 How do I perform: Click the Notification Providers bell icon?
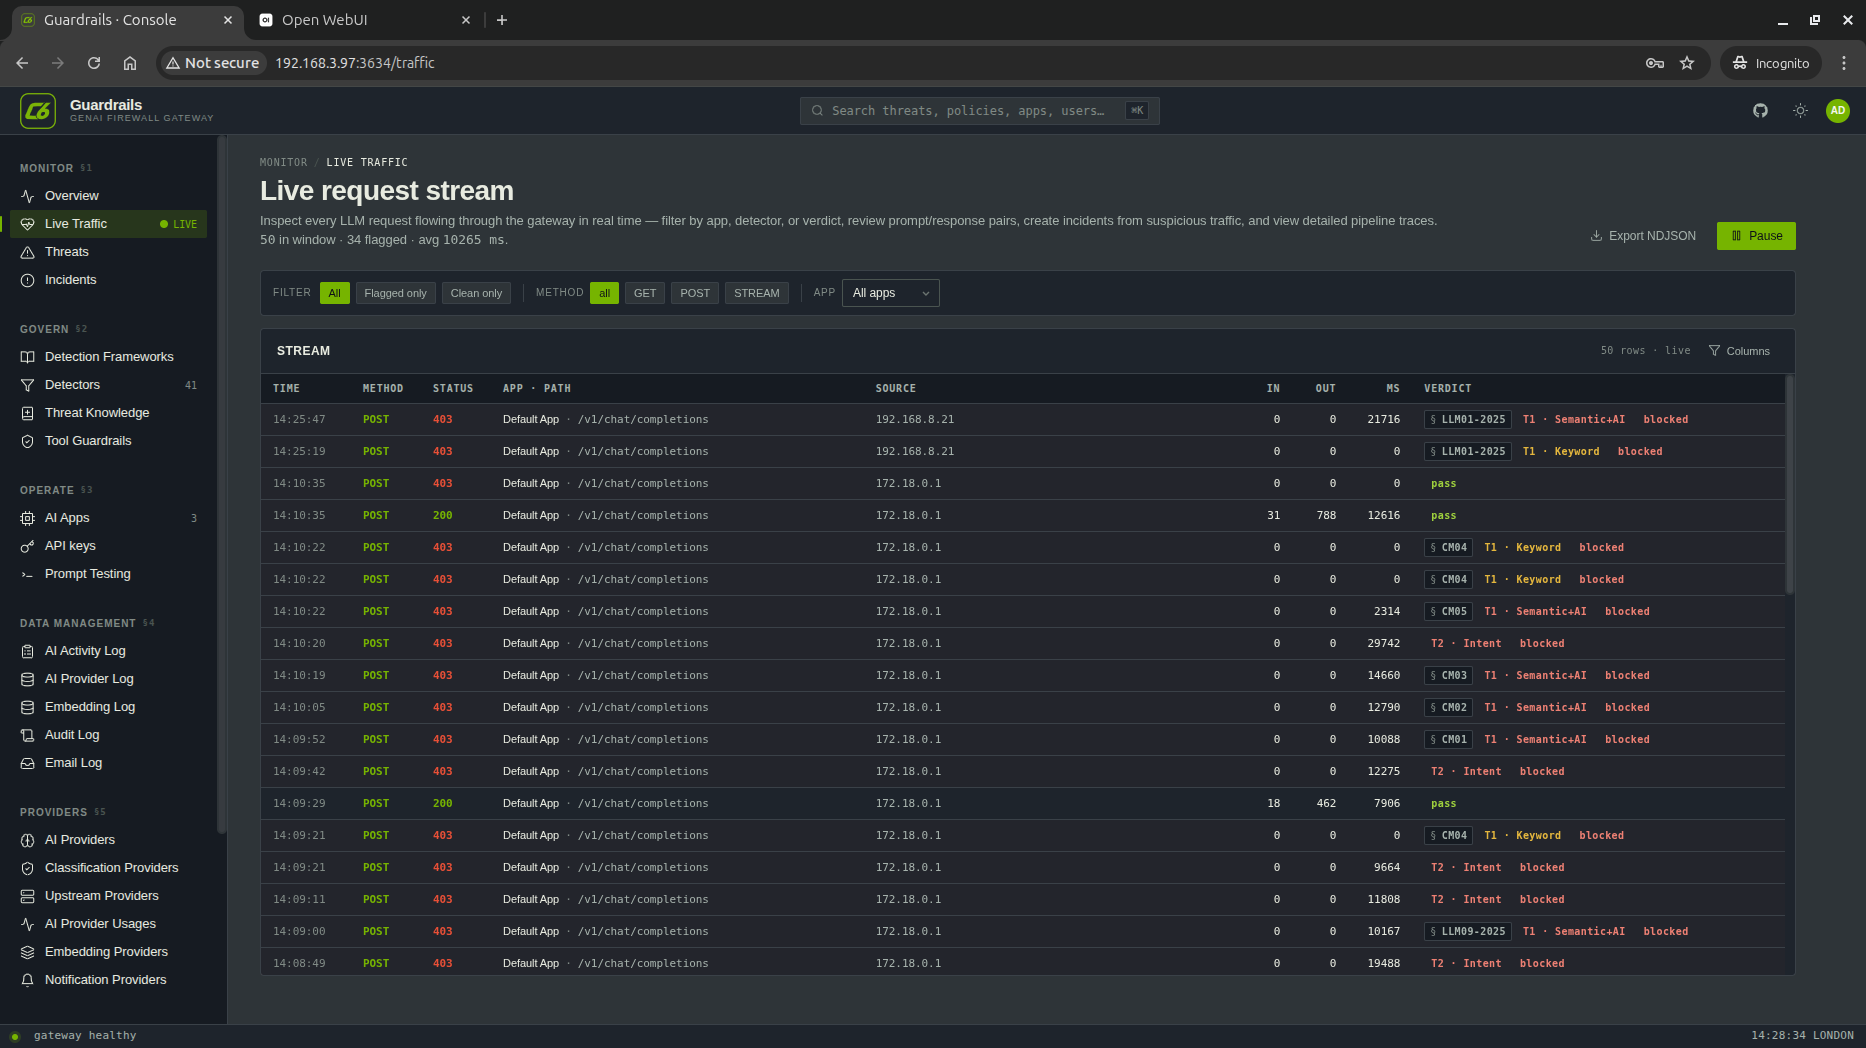tap(28, 980)
